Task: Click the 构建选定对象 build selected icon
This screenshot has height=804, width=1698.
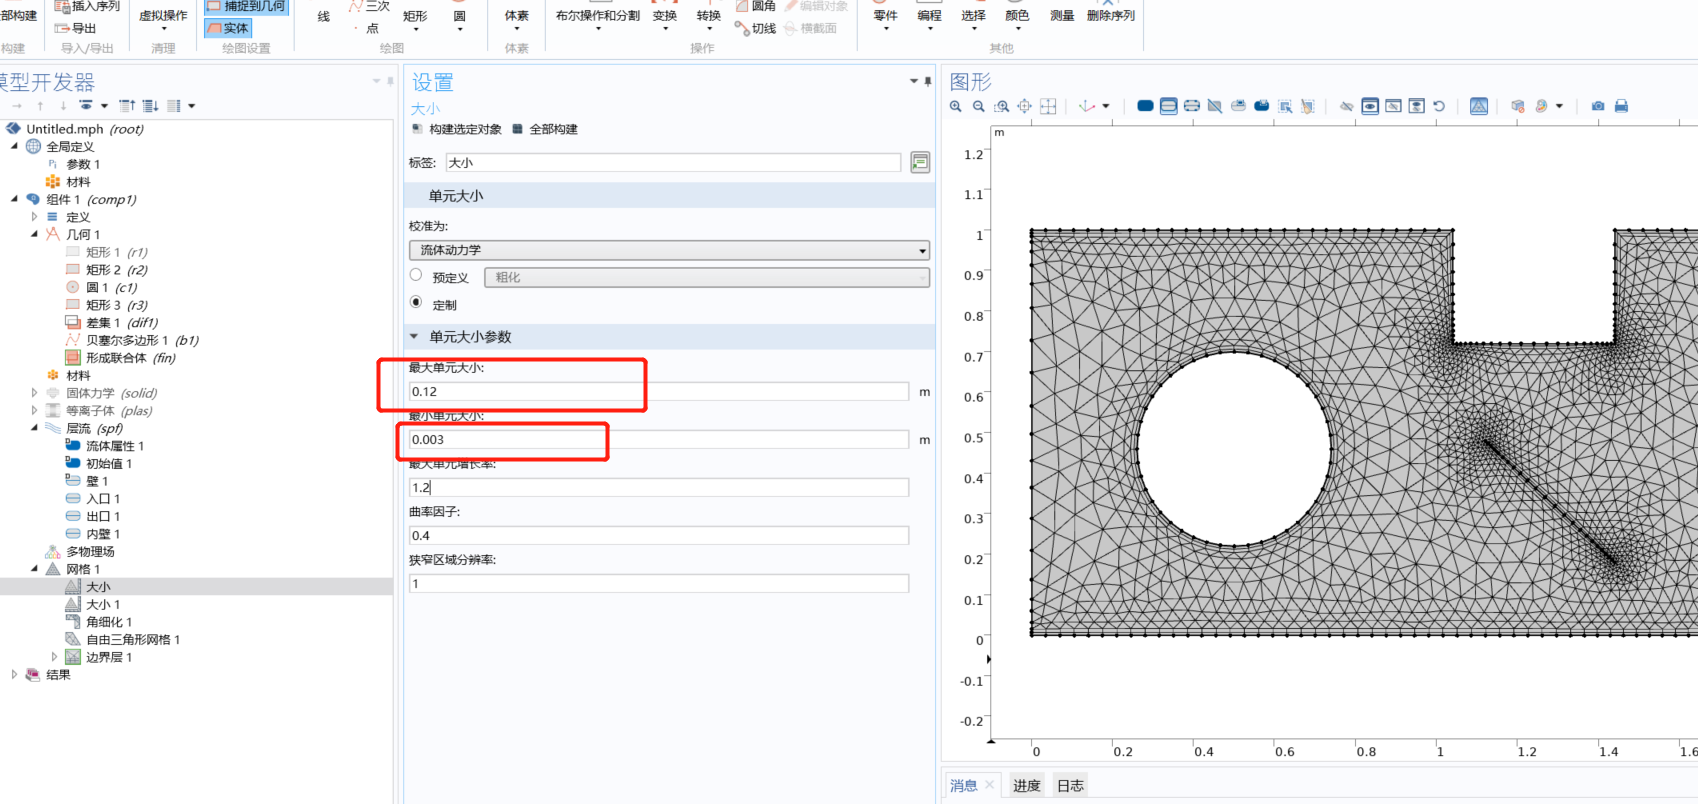Action: [x=418, y=129]
